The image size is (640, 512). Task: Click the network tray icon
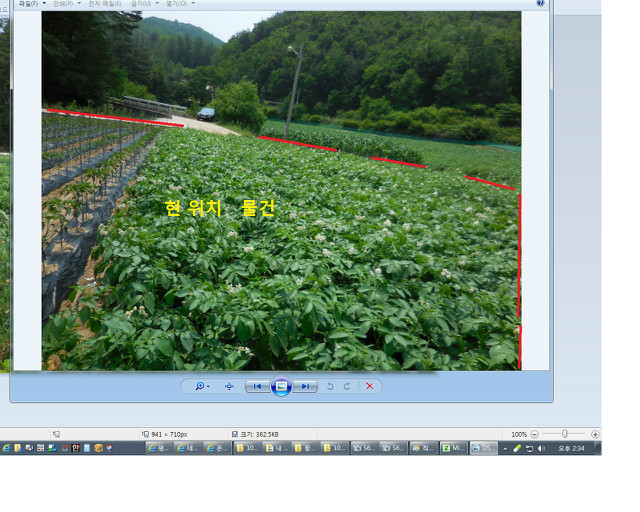(x=529, y=448)
